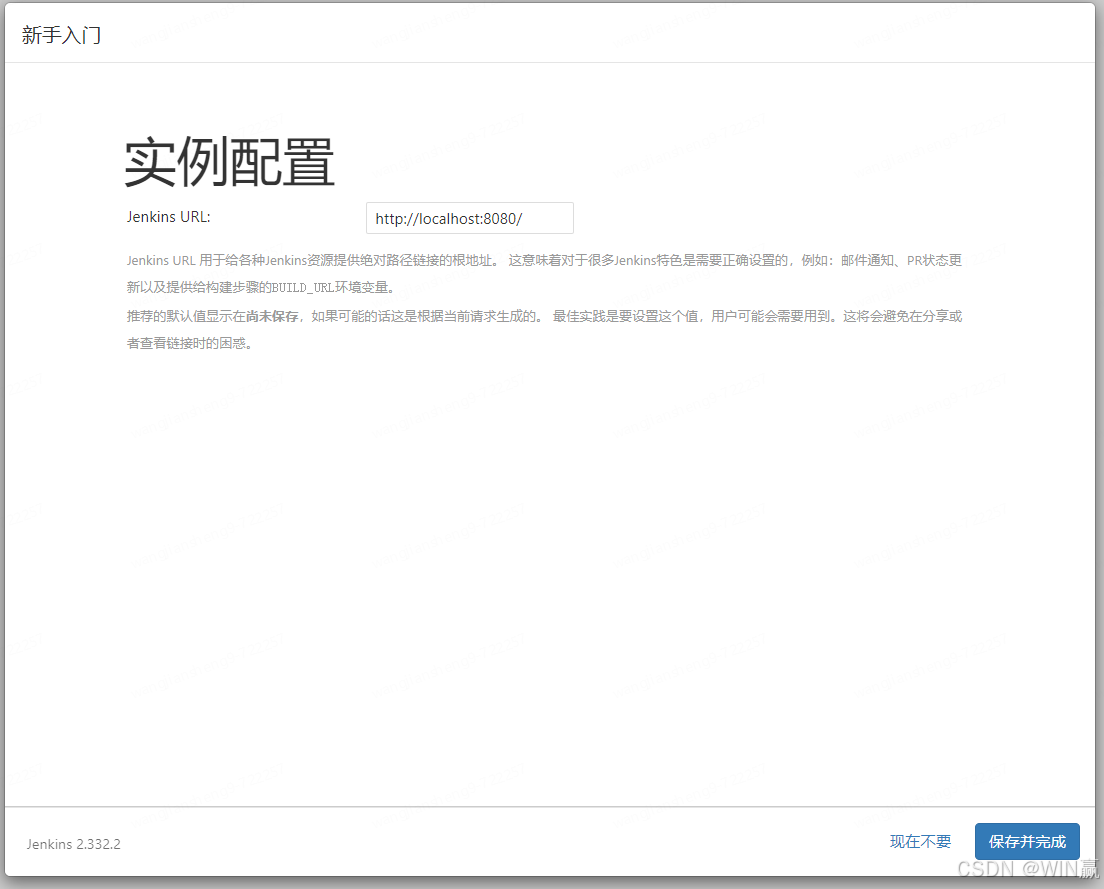Screen dimensions: 1104x889
Task: Click the BUILD_URL环境变量 description text
Action: [x=330, y=287]
